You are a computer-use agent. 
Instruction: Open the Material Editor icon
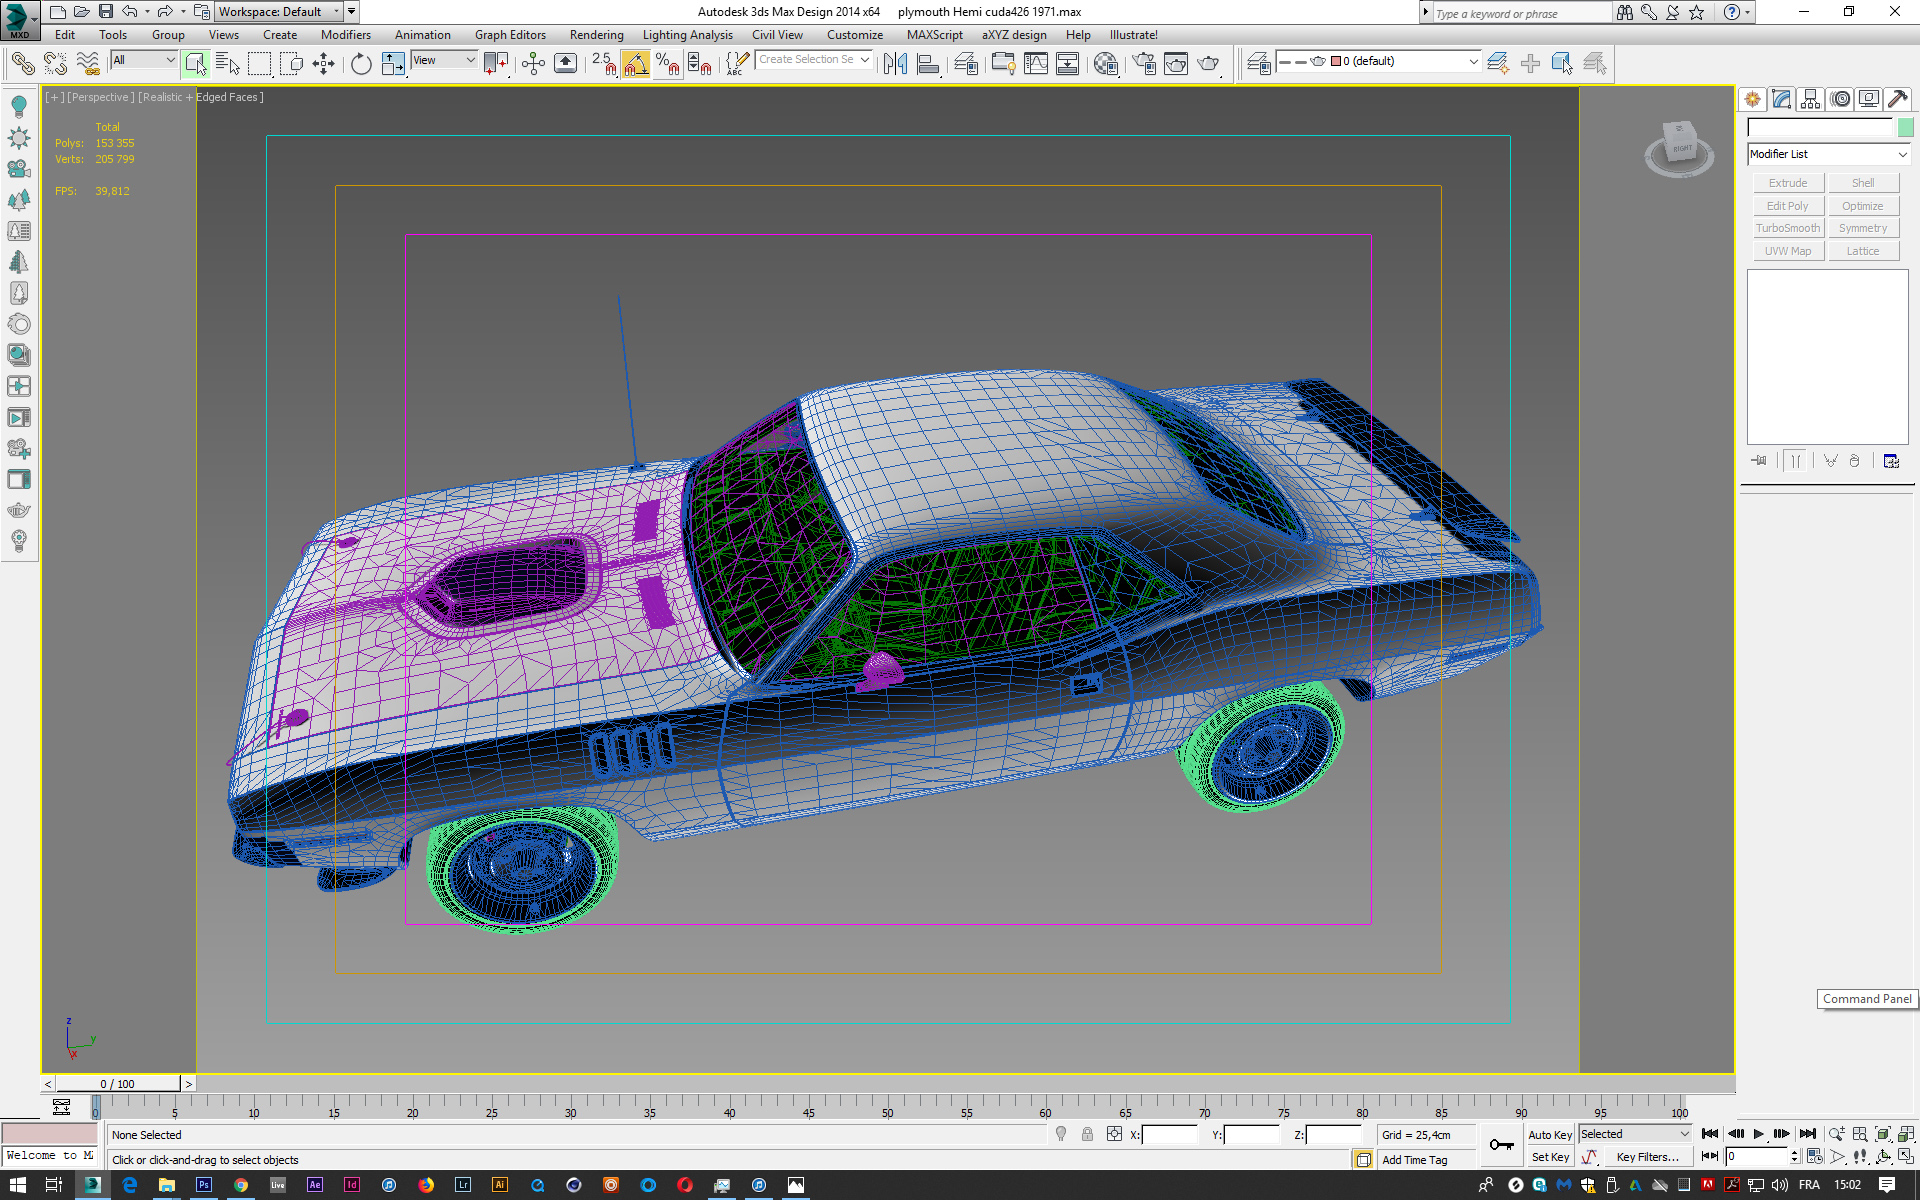[x=1105, y=64]
